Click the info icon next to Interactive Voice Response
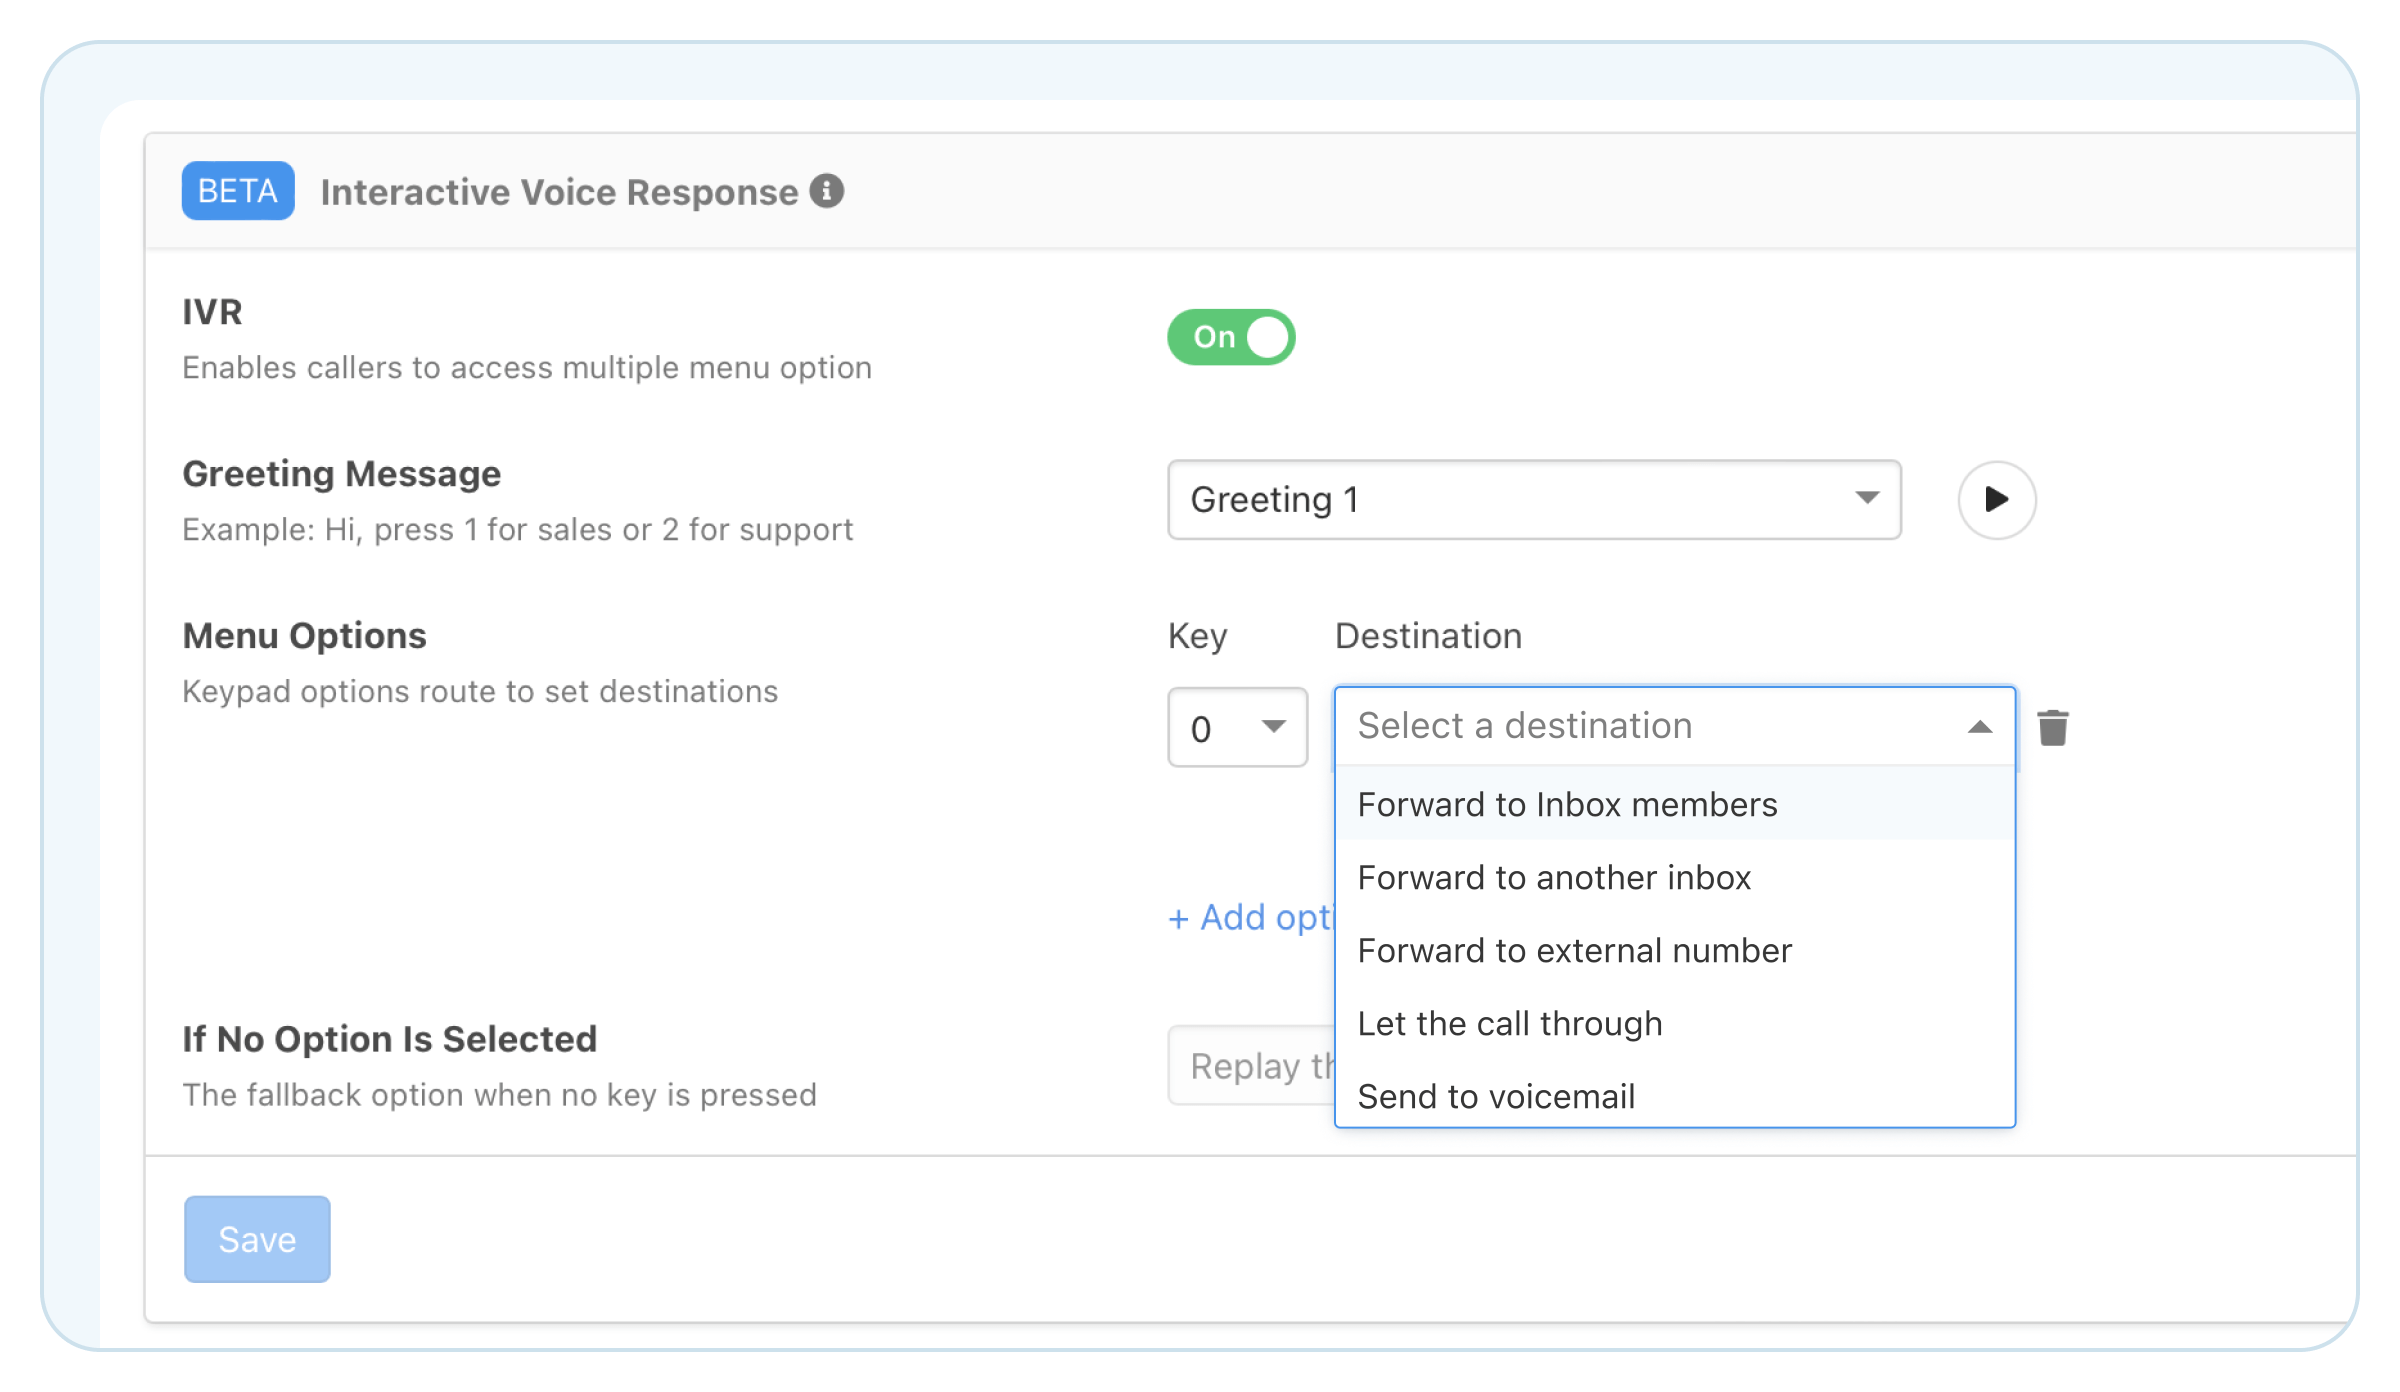Viewport: 2400px width, 1392px height. (826, 190)
